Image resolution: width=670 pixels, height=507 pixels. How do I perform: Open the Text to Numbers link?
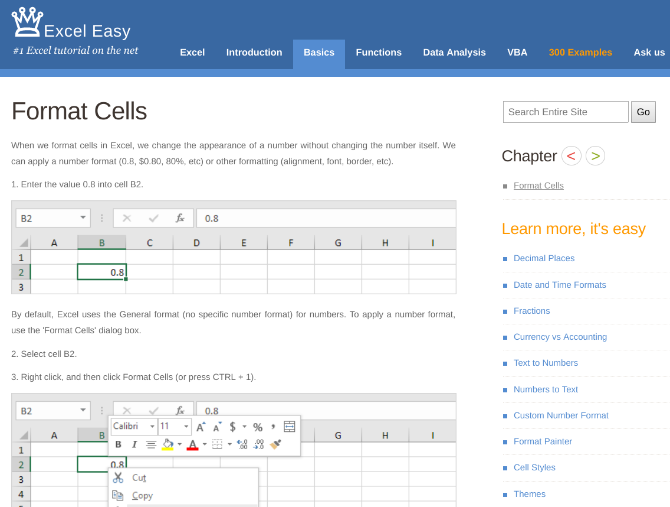545,363
